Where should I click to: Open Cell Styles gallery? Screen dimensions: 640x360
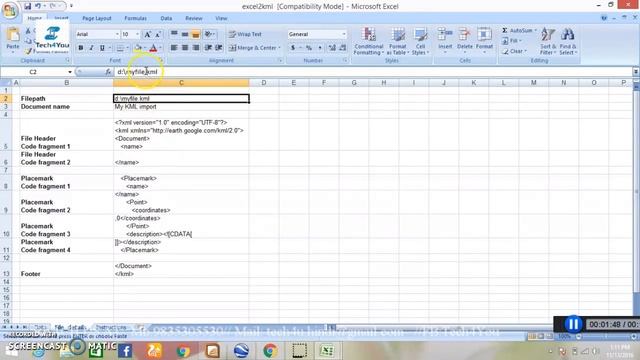tap(420, 41)
